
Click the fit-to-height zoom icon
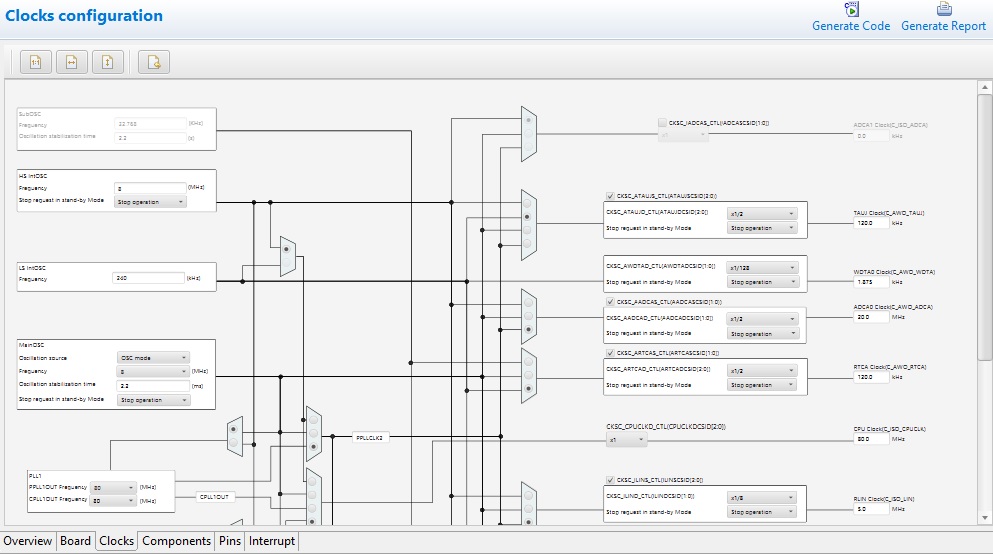(108, 62)
